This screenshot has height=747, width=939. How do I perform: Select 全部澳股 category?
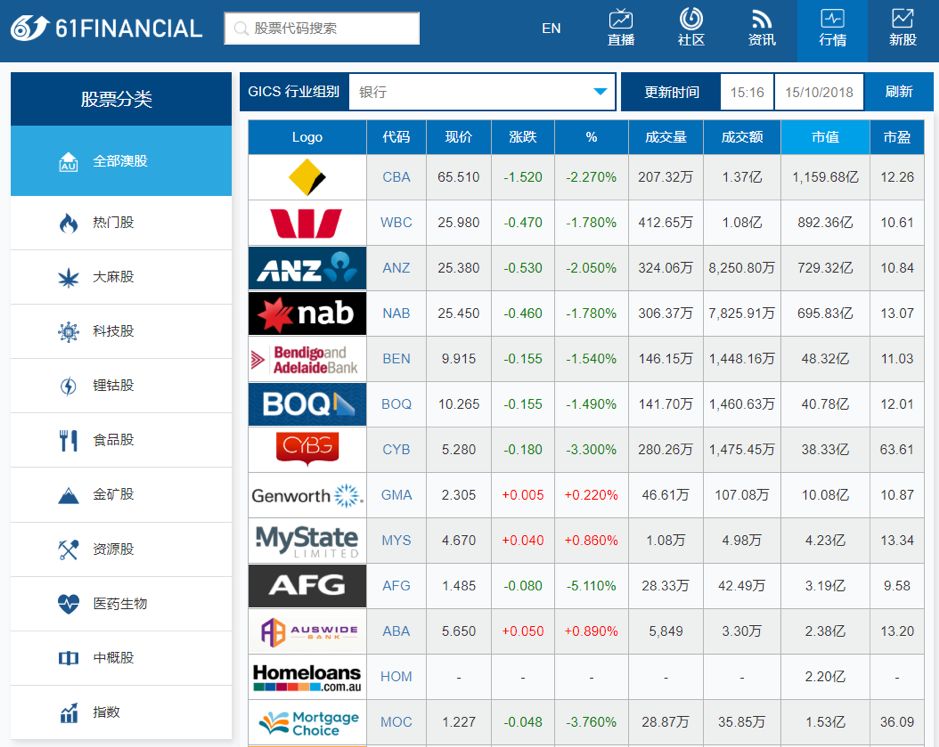click(121, 161)
